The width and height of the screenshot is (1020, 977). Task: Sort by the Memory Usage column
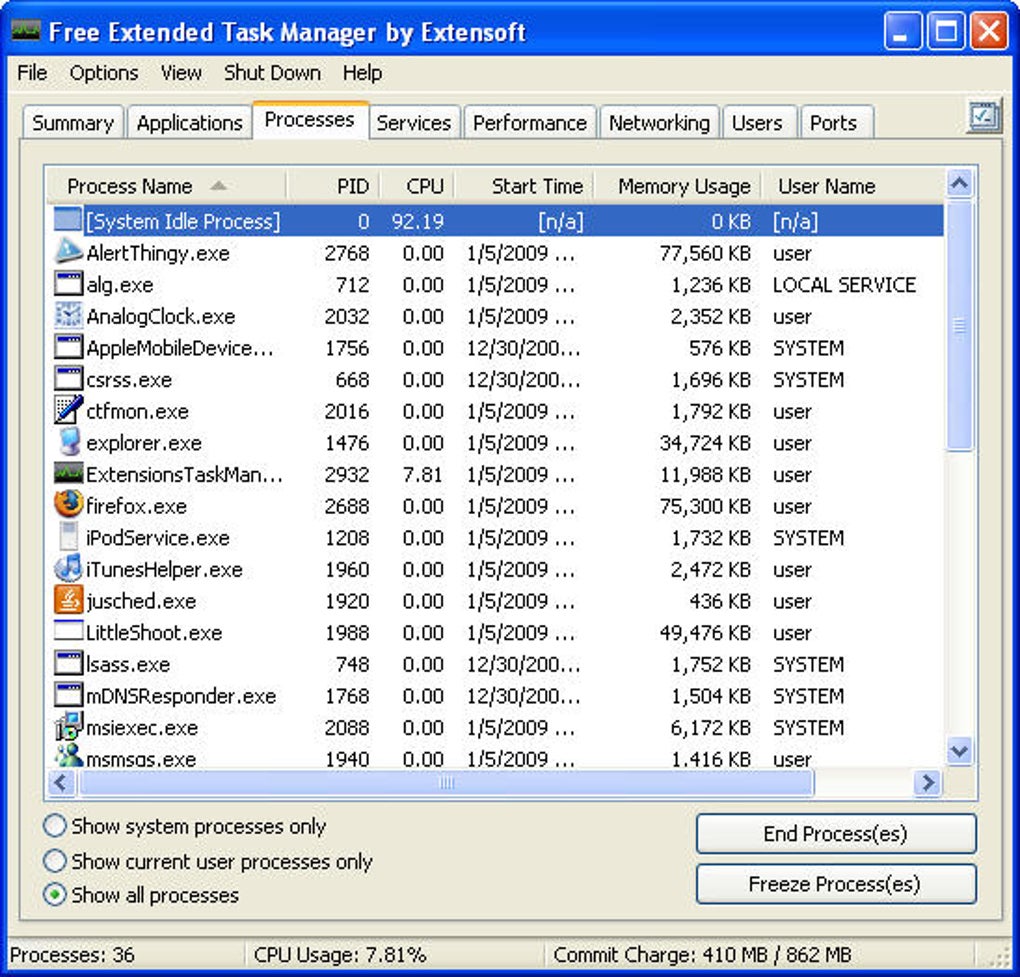tap(678, 186)
